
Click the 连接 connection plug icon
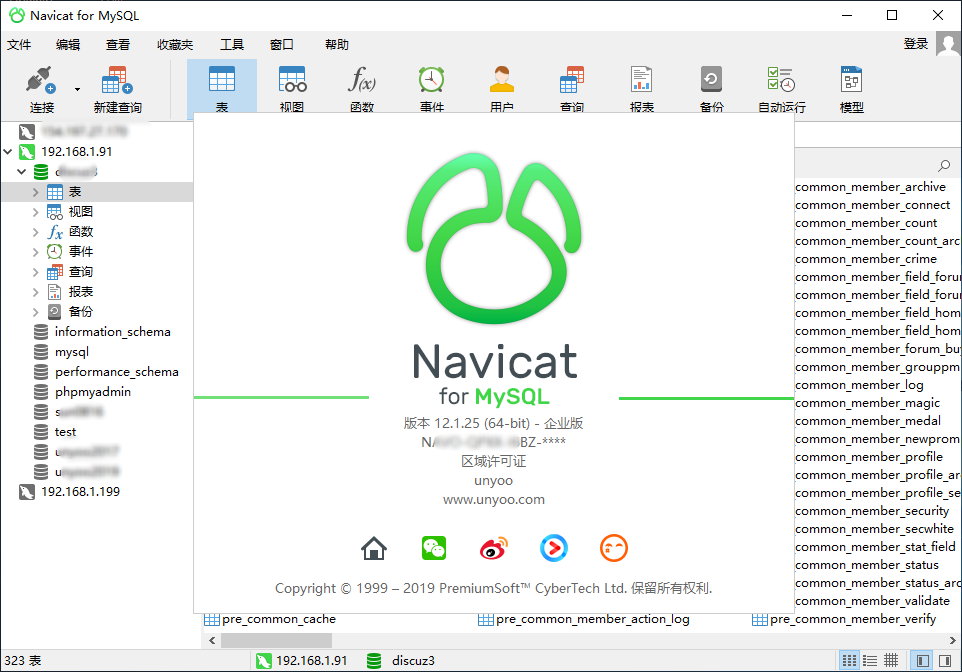(40, 80)
